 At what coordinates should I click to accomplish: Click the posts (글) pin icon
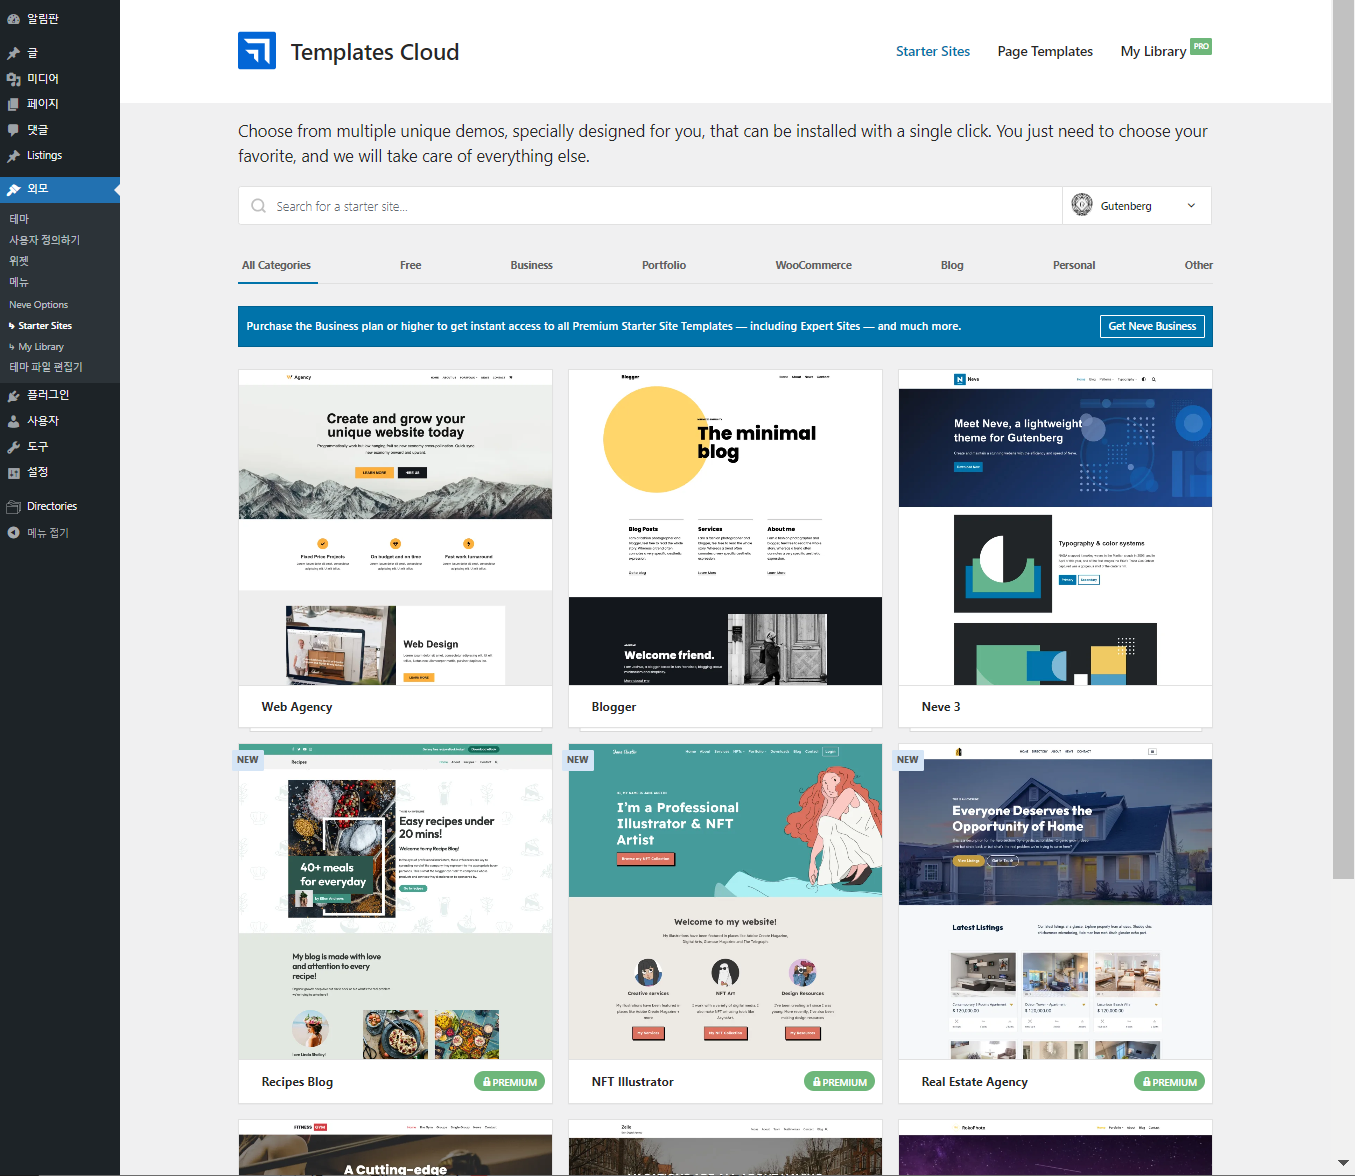13,53
